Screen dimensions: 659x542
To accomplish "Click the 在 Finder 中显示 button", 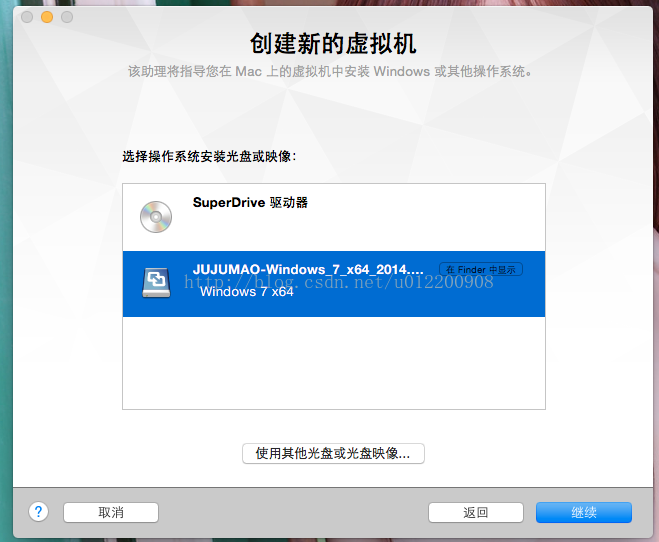I will (x=481, y=269).
